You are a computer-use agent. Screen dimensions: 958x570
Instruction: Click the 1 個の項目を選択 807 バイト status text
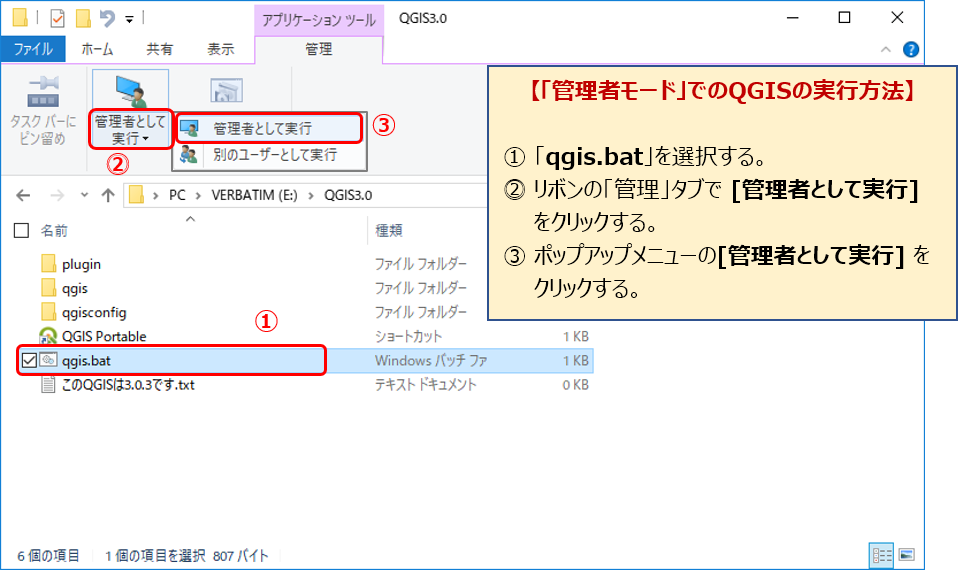tap(186, 555)
